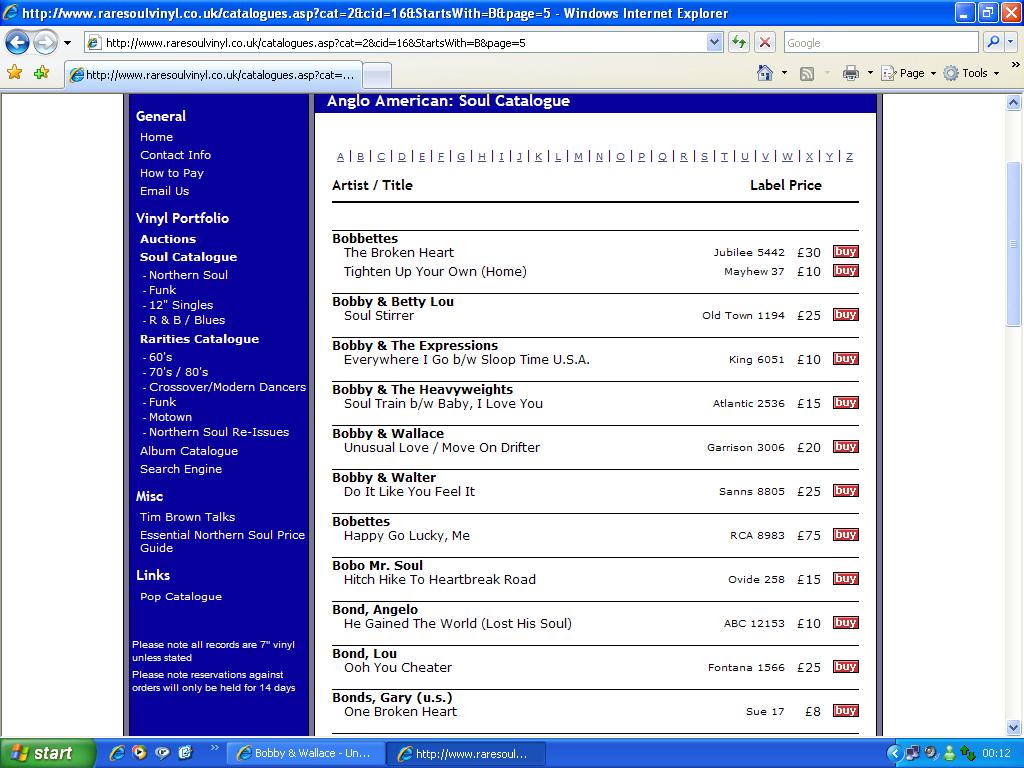Click the Refresh page icon
The width and height of the screenshot is (1024, 768).
pyautogui.click(x=739, y=42)
